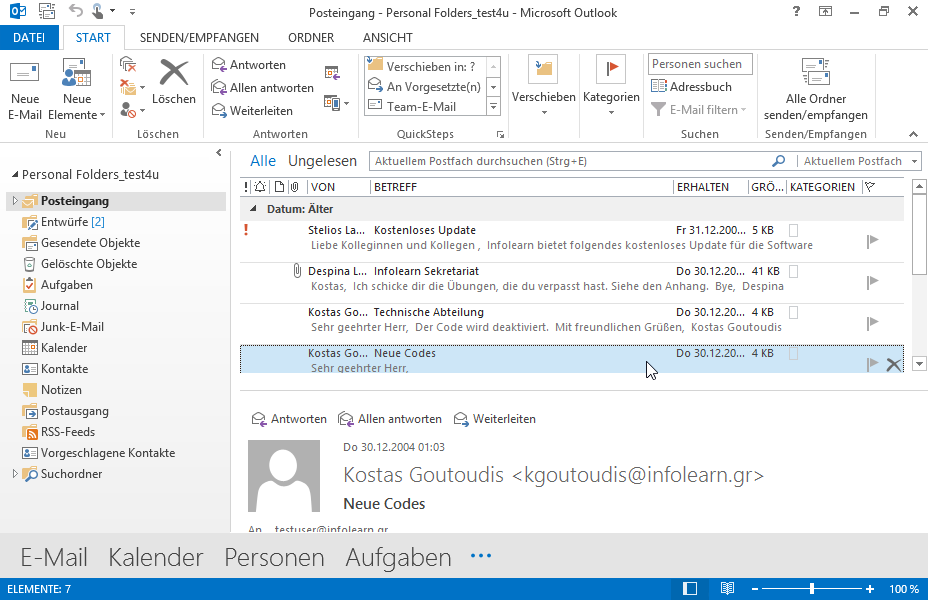The height and width of the screenshot is (600, 928).
Task: Click Allen antworten in the ribbon
Action: 263,88
